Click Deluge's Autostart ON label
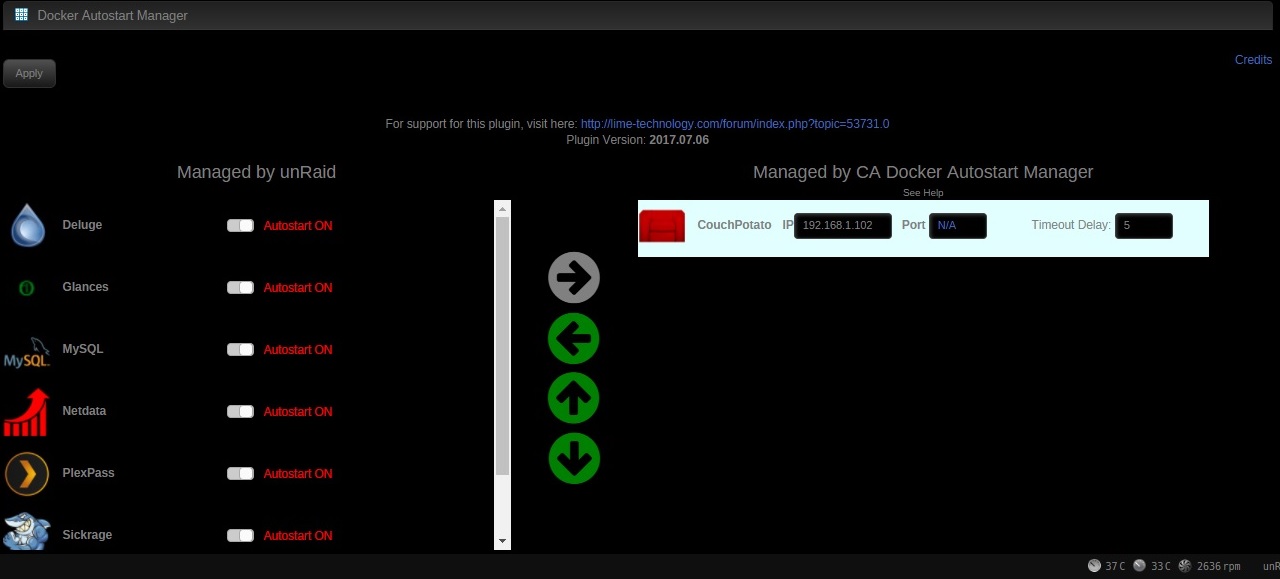 click(298, 226)
